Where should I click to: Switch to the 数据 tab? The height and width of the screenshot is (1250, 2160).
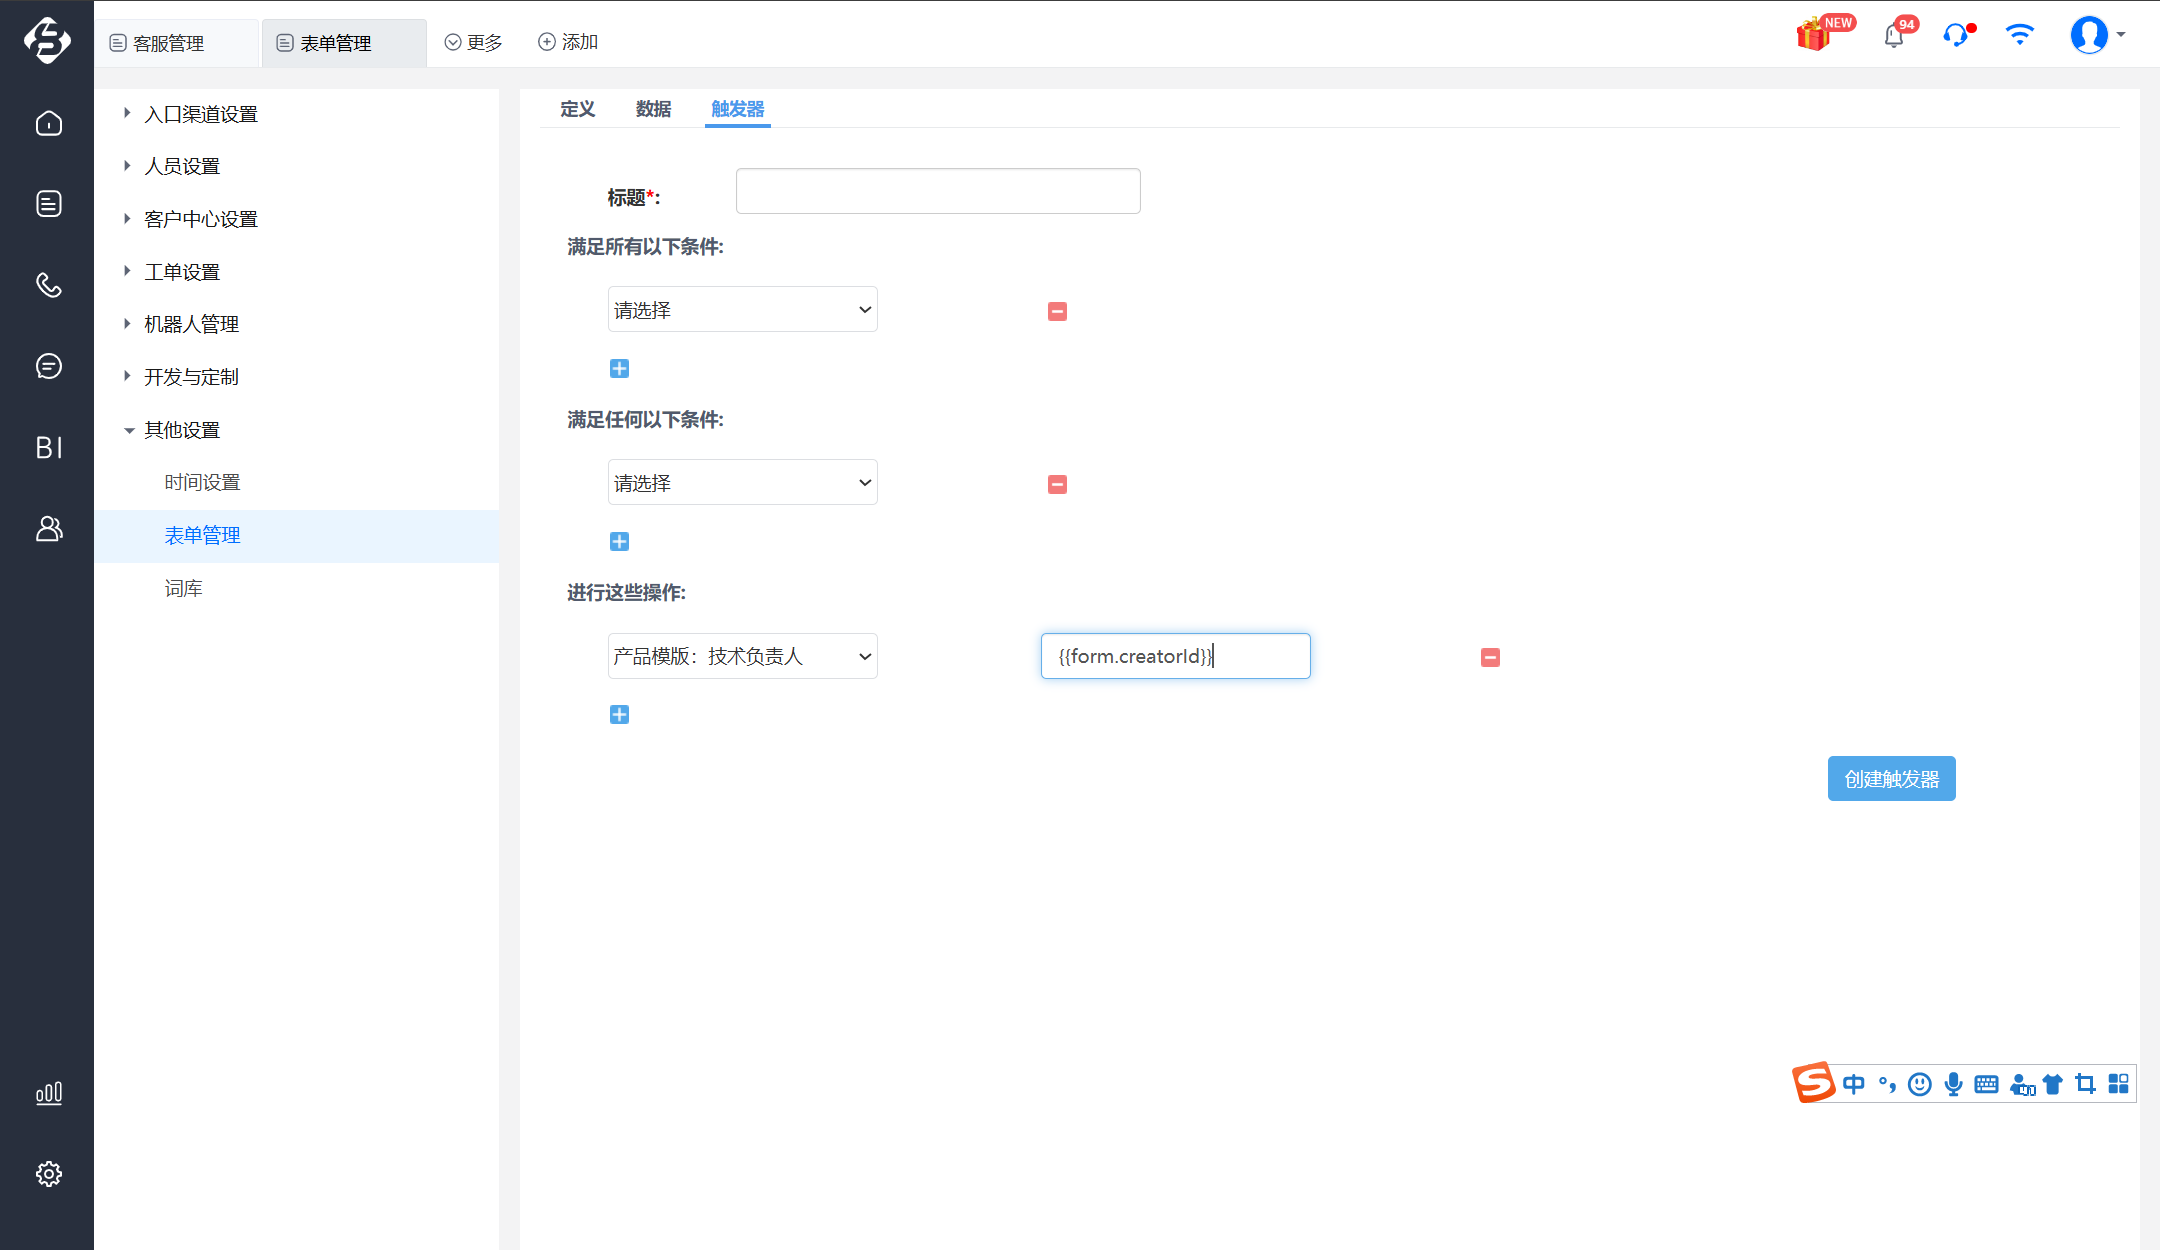click(x=653, y=108)
